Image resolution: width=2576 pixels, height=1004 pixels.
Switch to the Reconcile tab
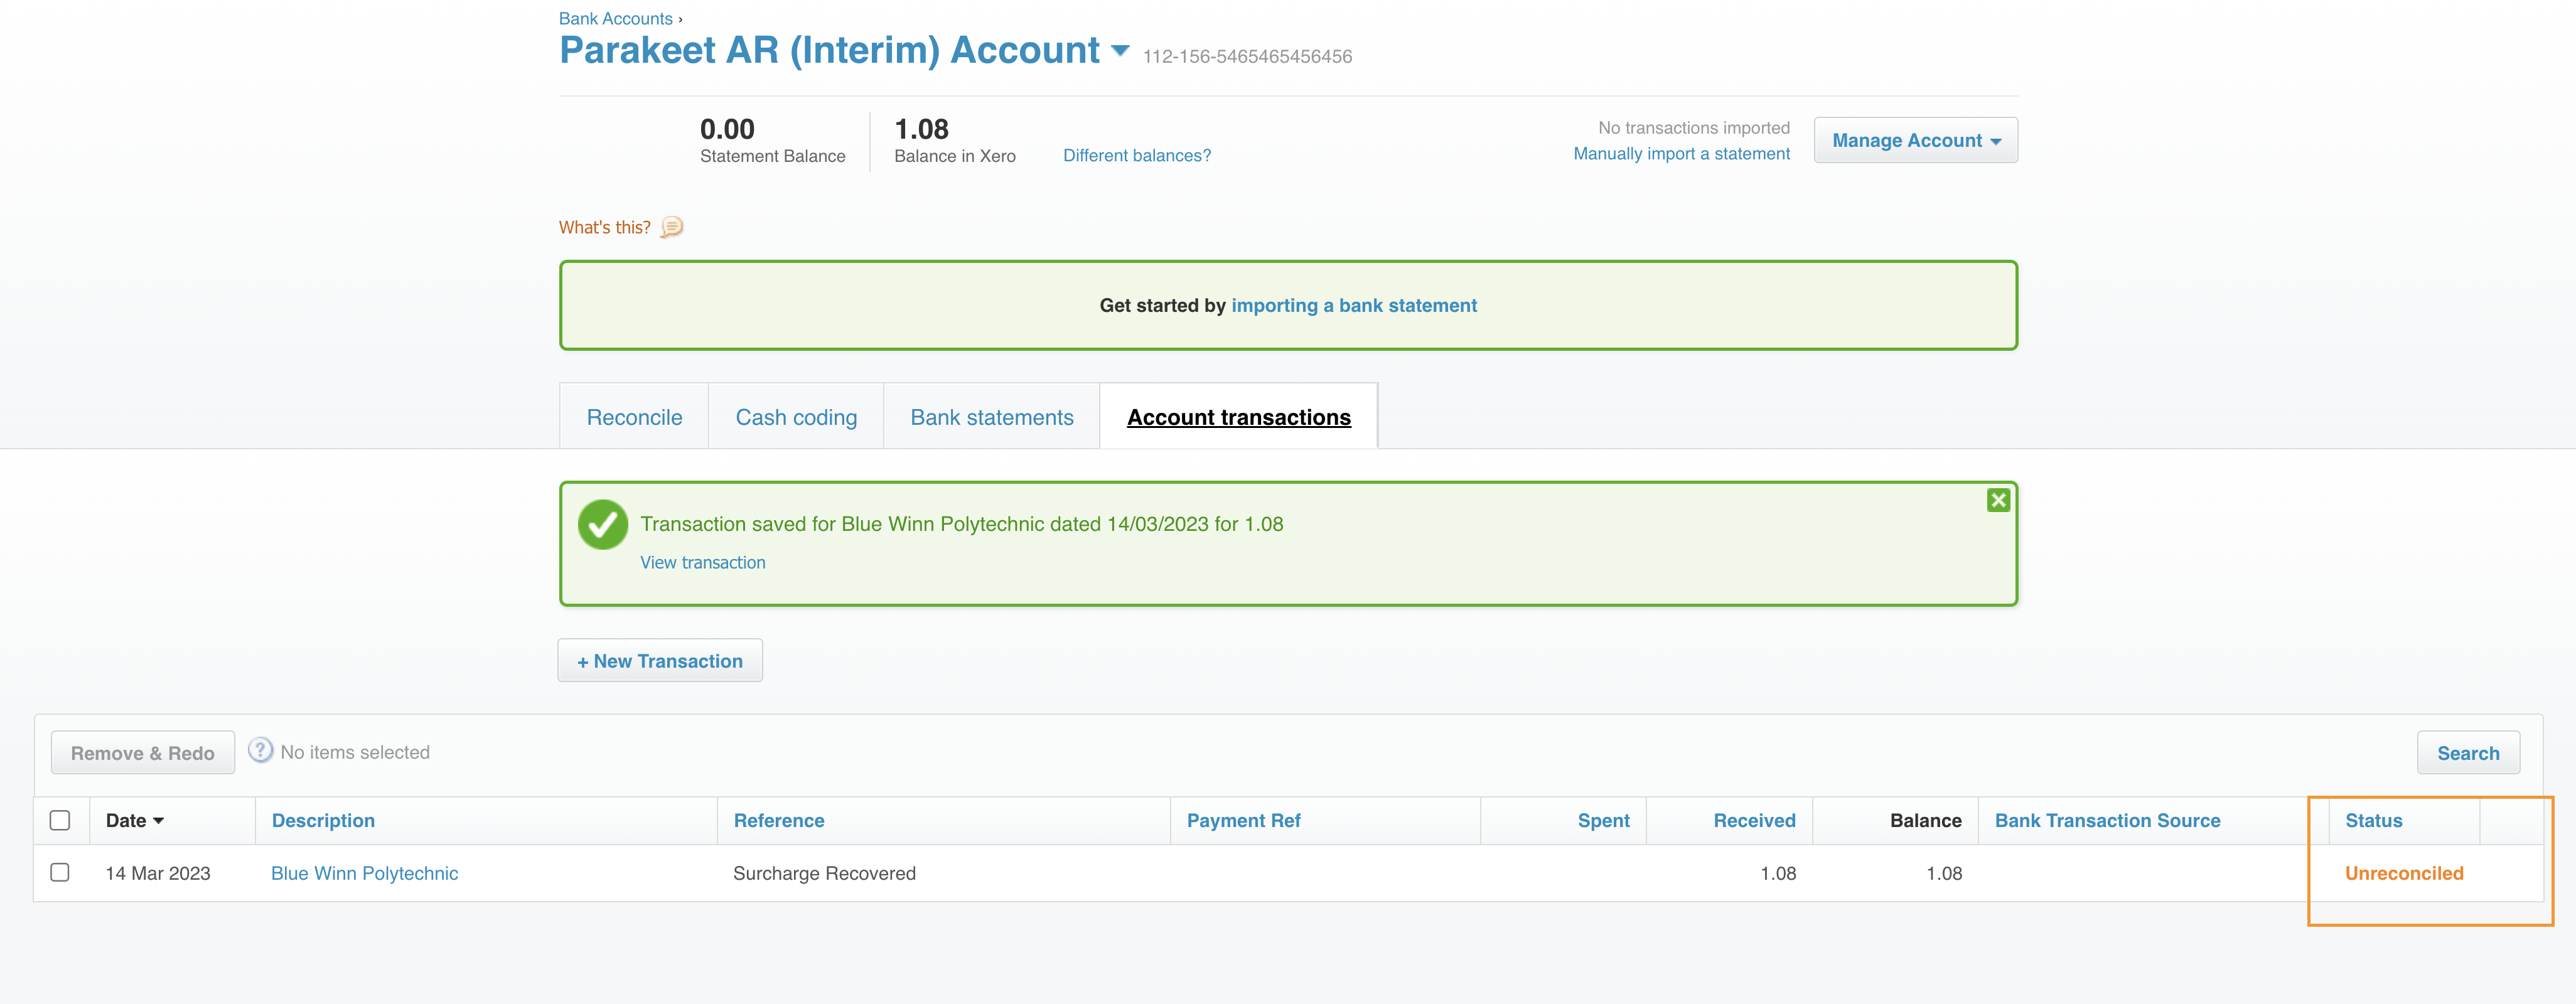coord(634,418)
